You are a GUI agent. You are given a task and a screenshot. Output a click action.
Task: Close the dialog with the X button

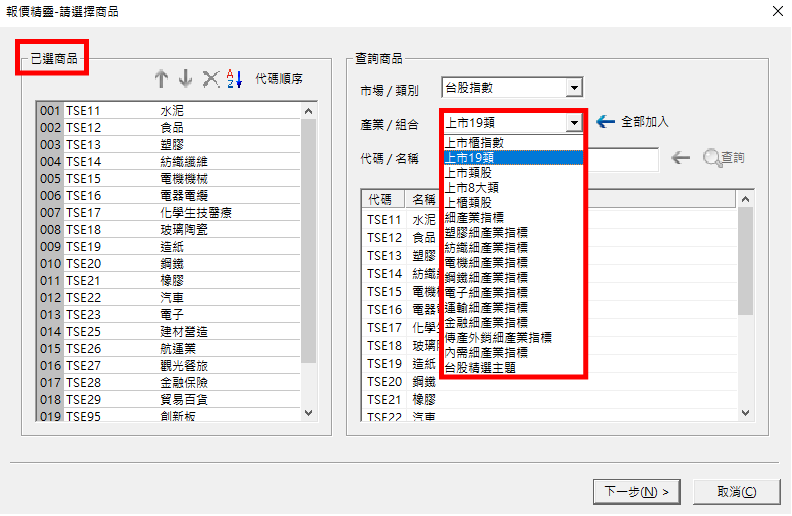pyautogui.click(x=777, y=11)
